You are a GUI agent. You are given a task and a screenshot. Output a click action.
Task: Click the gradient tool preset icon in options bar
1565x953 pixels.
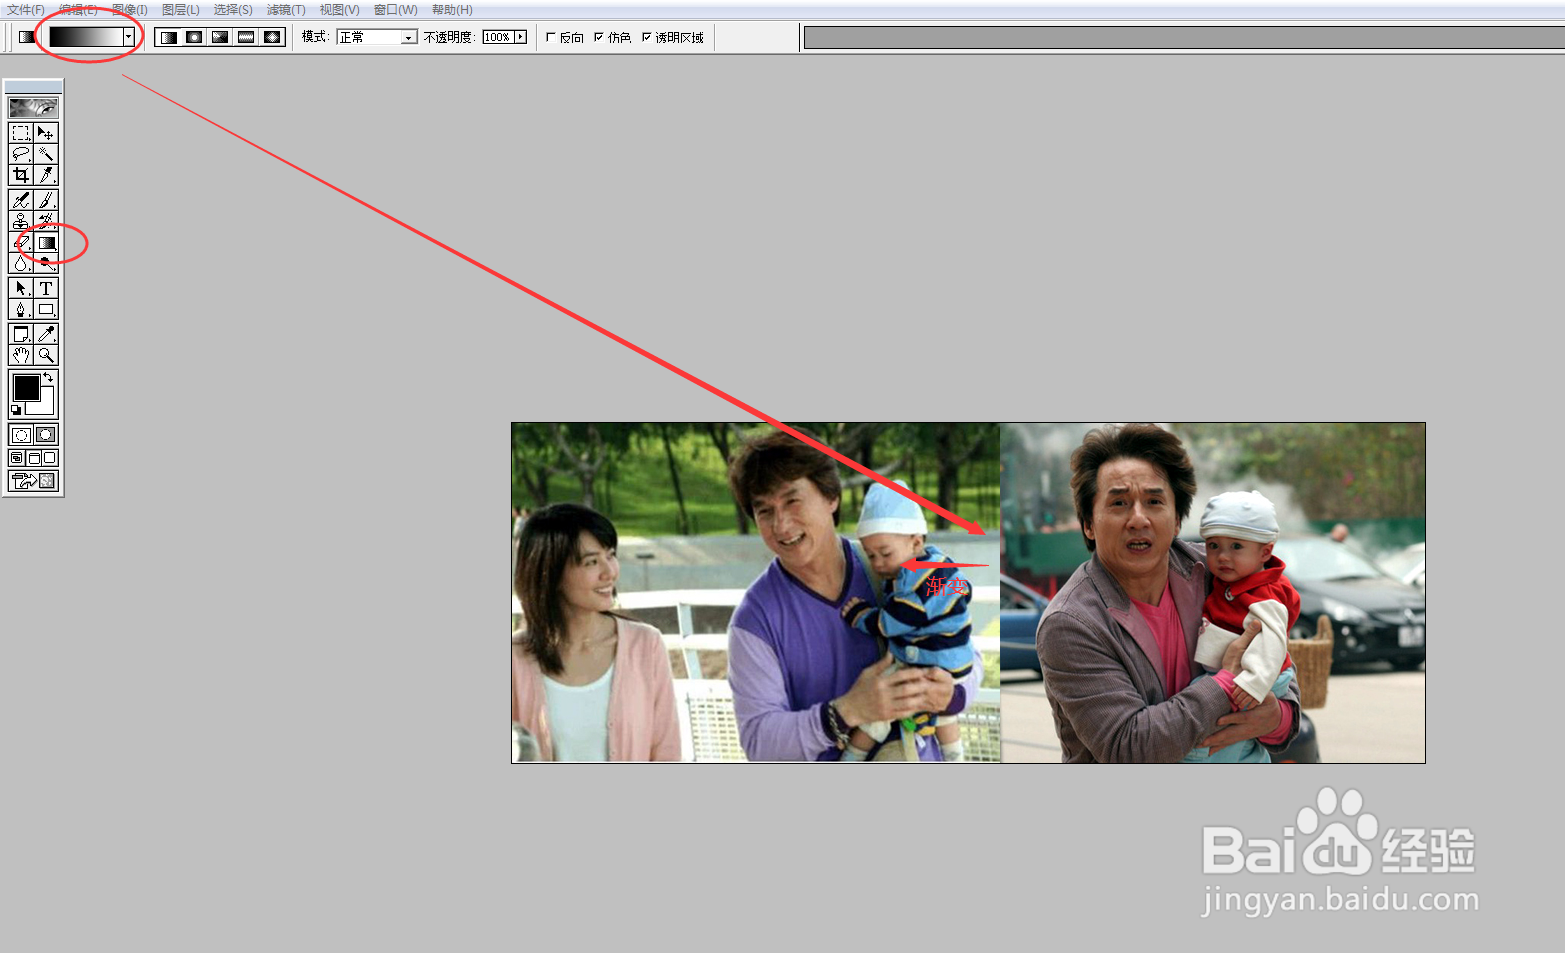click(x=27, y=37)
